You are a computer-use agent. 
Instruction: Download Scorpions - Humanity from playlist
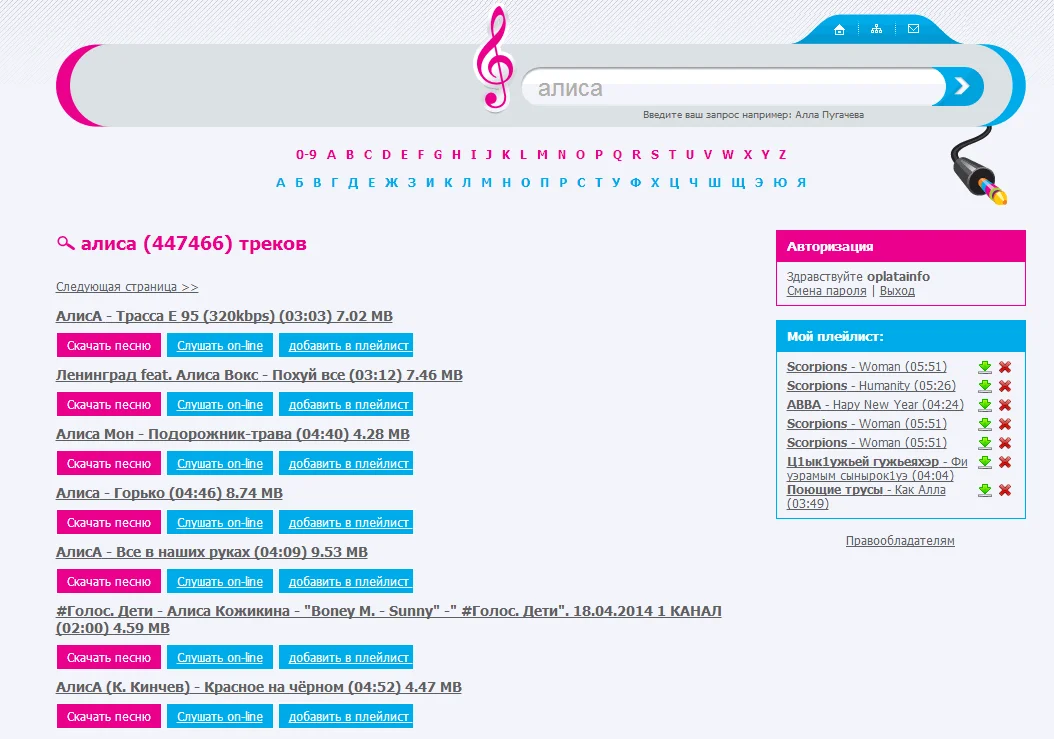(985, 386)
